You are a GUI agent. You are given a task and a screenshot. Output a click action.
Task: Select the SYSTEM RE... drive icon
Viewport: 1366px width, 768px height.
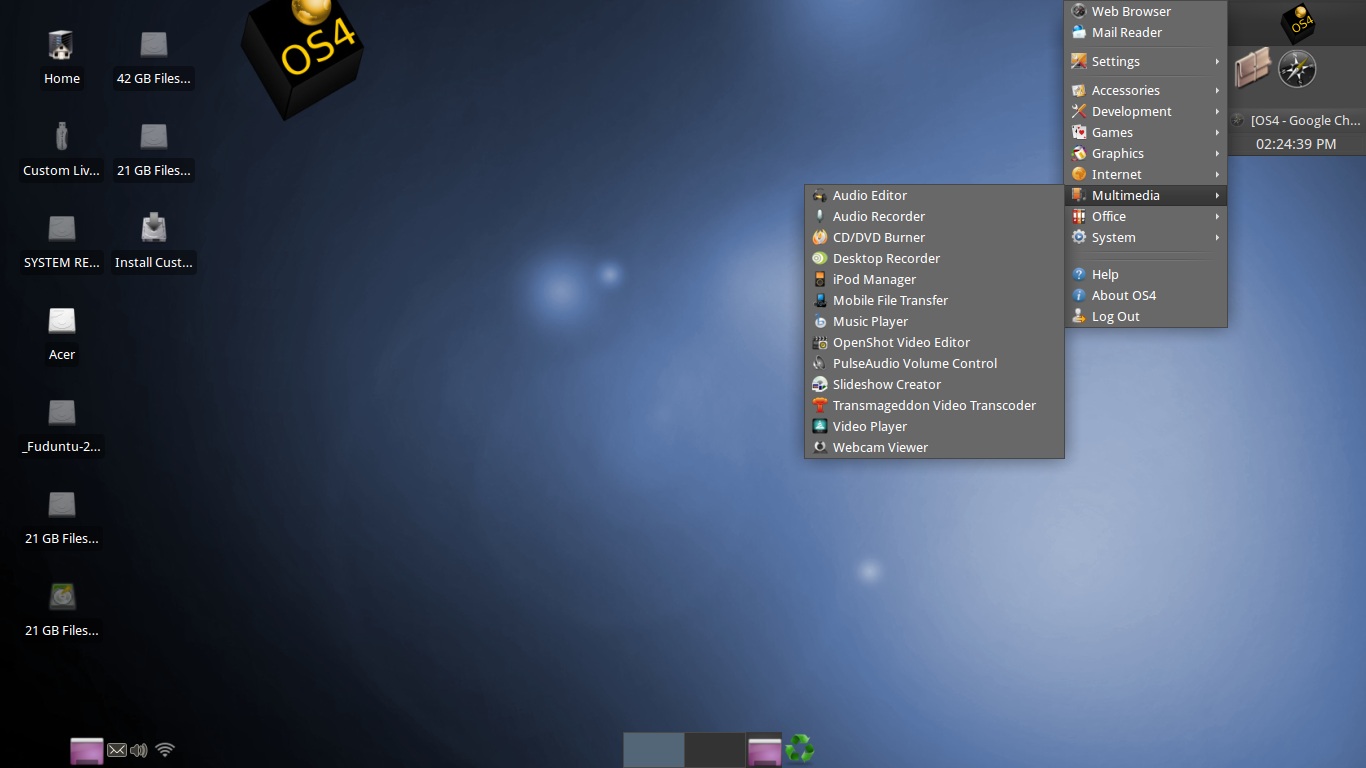(x=61, y=242)
